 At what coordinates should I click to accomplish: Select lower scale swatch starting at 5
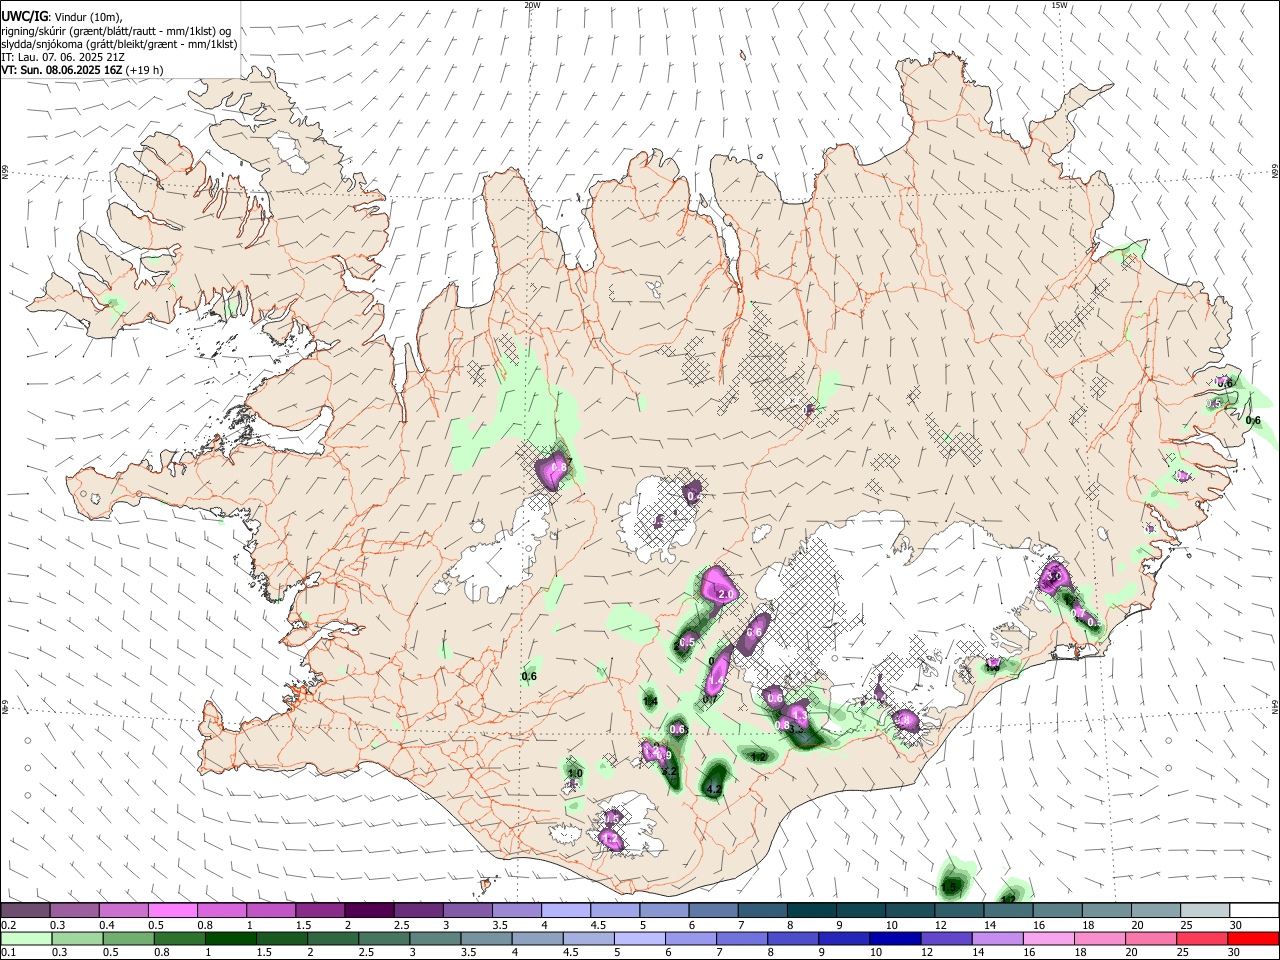[x=639, y=939]
